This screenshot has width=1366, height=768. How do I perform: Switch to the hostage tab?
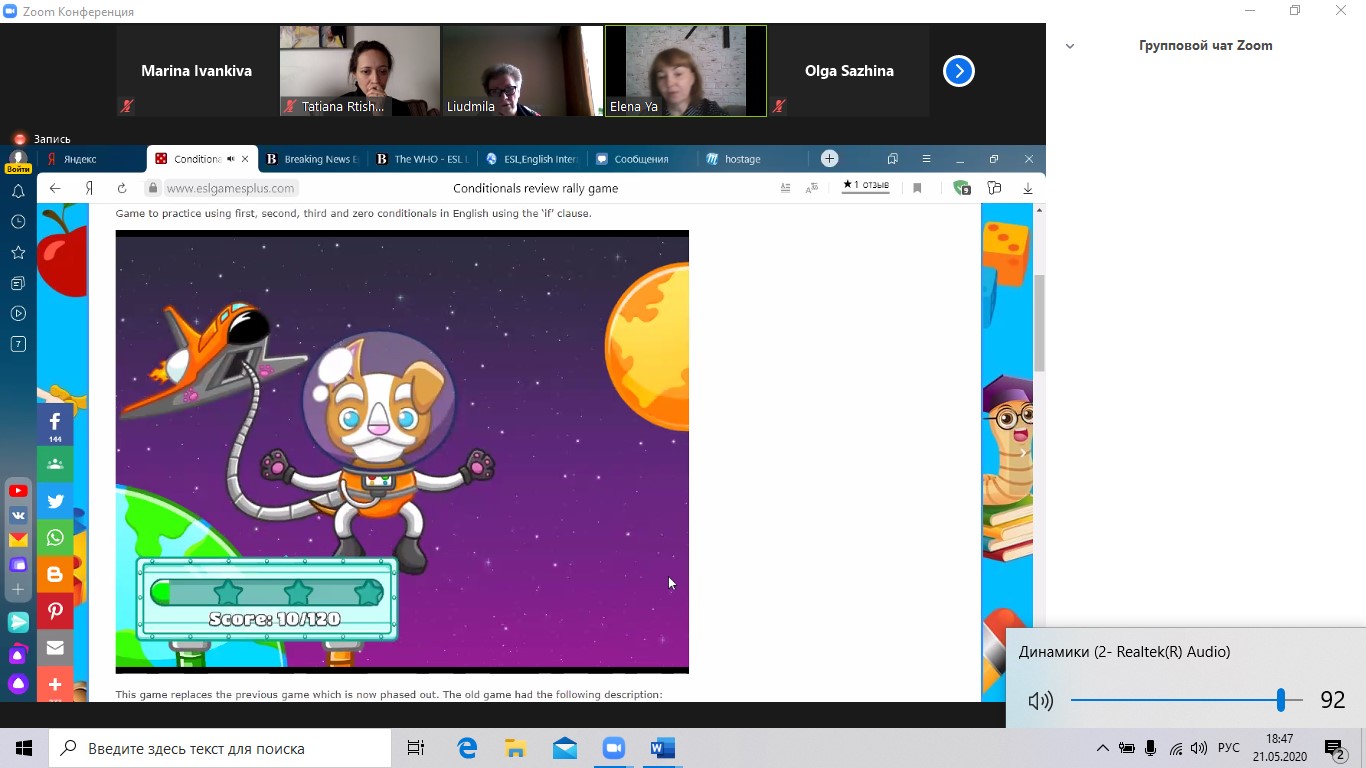pyautogui.click(x=752, y=159)
